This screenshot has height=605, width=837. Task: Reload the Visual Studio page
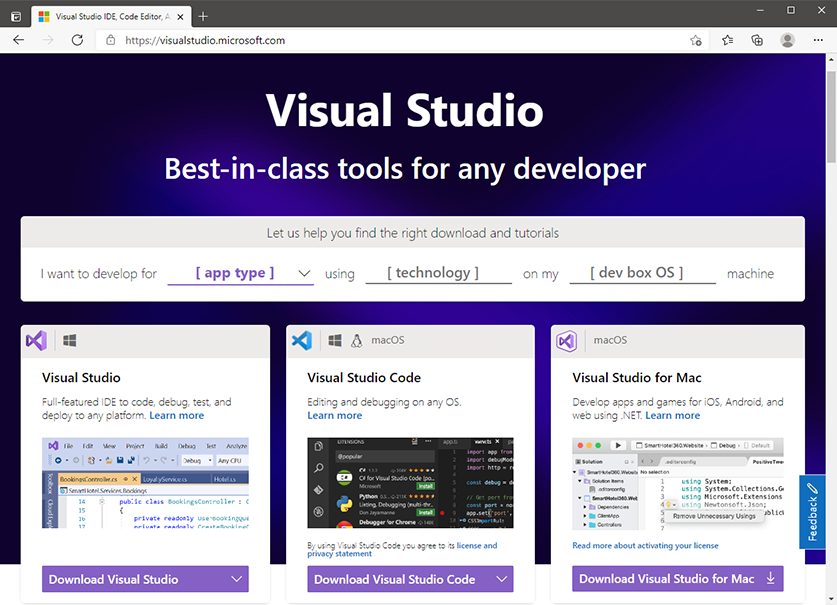click(x=77, y=40)
